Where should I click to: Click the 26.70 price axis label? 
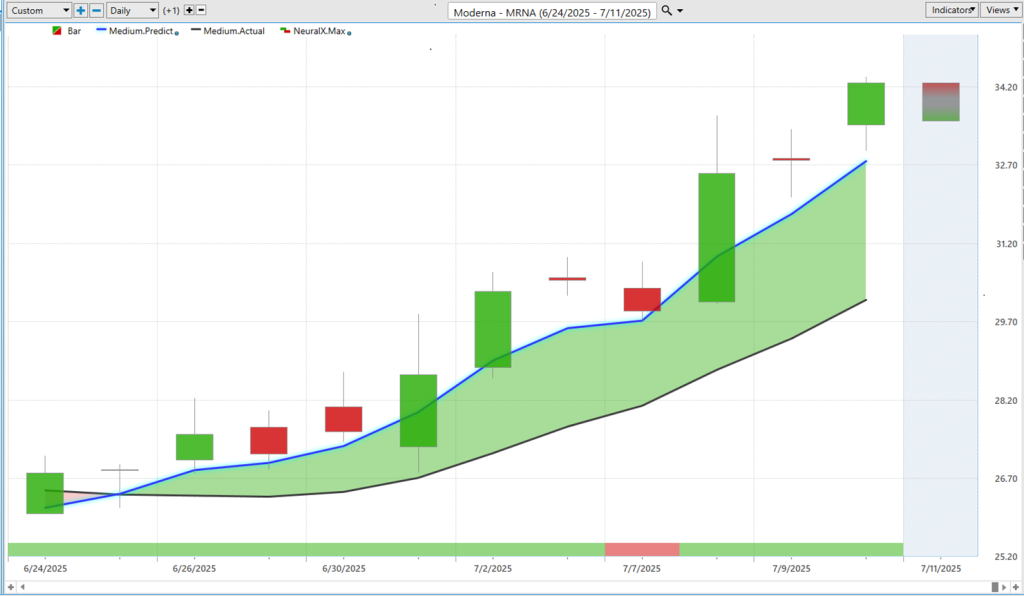point(1006,478)
